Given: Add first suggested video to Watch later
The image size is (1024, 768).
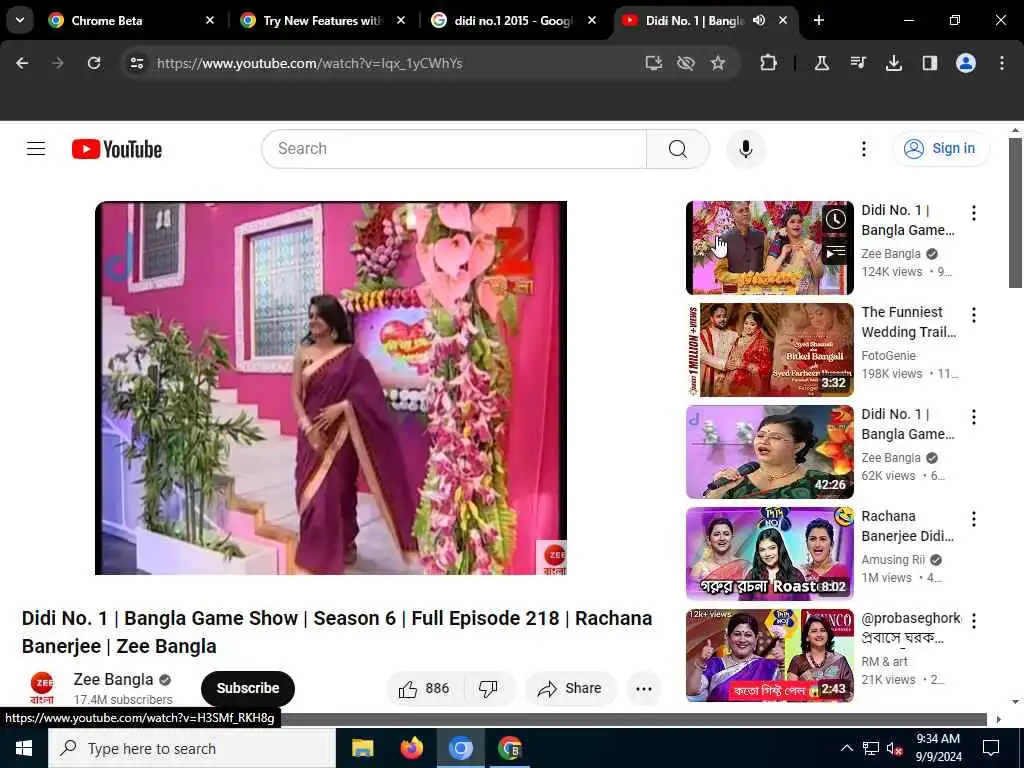Looking at the screenshot, I should point(835,219).
